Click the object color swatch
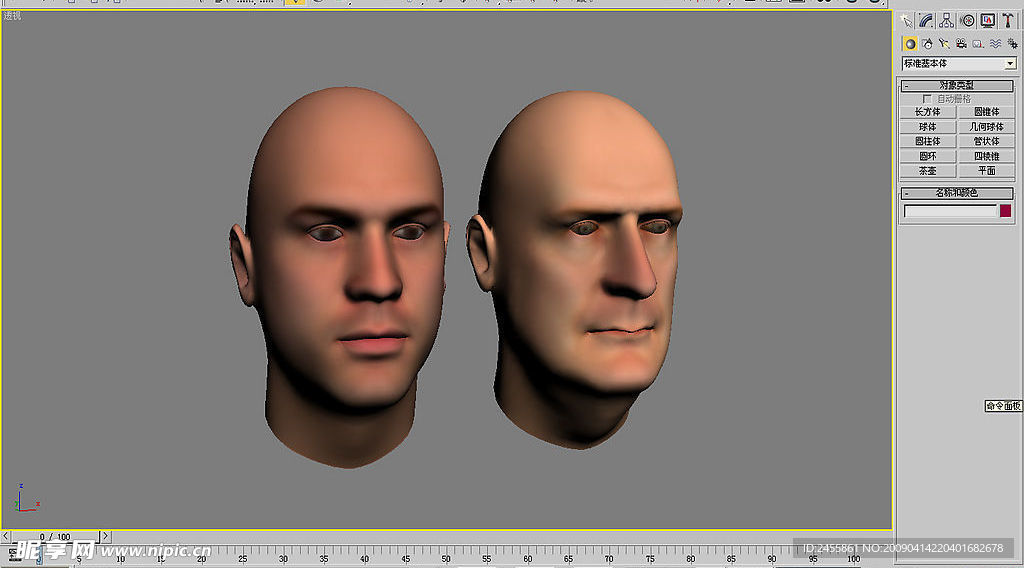The image size is (1024, 568). point(1006,211)
